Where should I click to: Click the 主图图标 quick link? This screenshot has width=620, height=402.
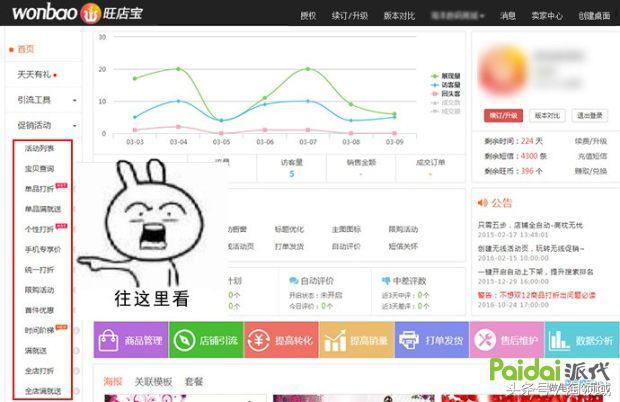click(346, 229)
